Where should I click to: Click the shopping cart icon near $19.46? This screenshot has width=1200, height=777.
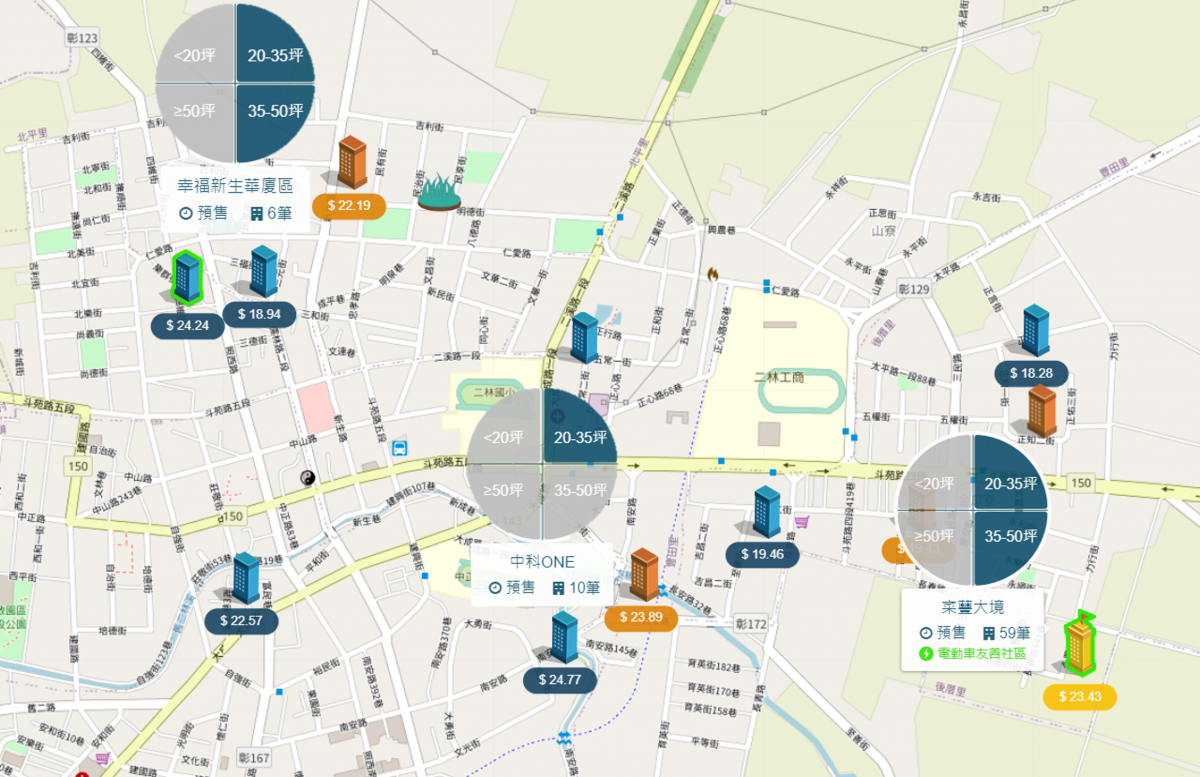(801, 521)
